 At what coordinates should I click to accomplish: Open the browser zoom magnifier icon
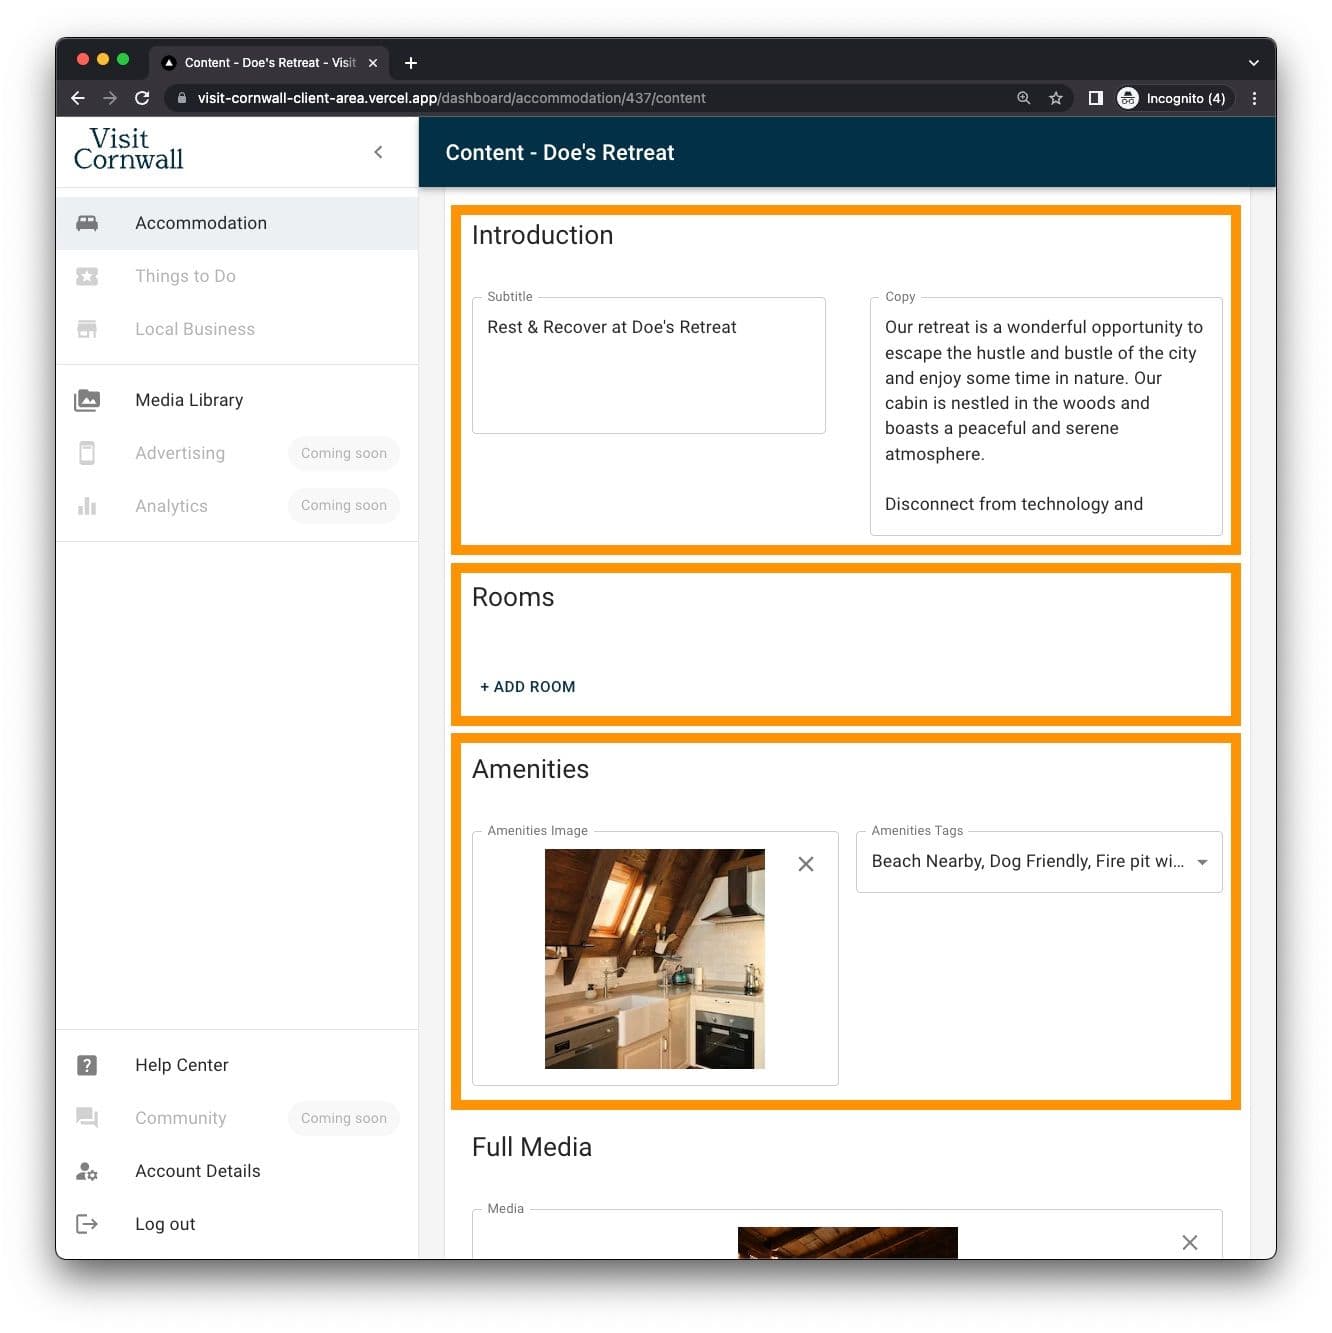point(1023,98)
